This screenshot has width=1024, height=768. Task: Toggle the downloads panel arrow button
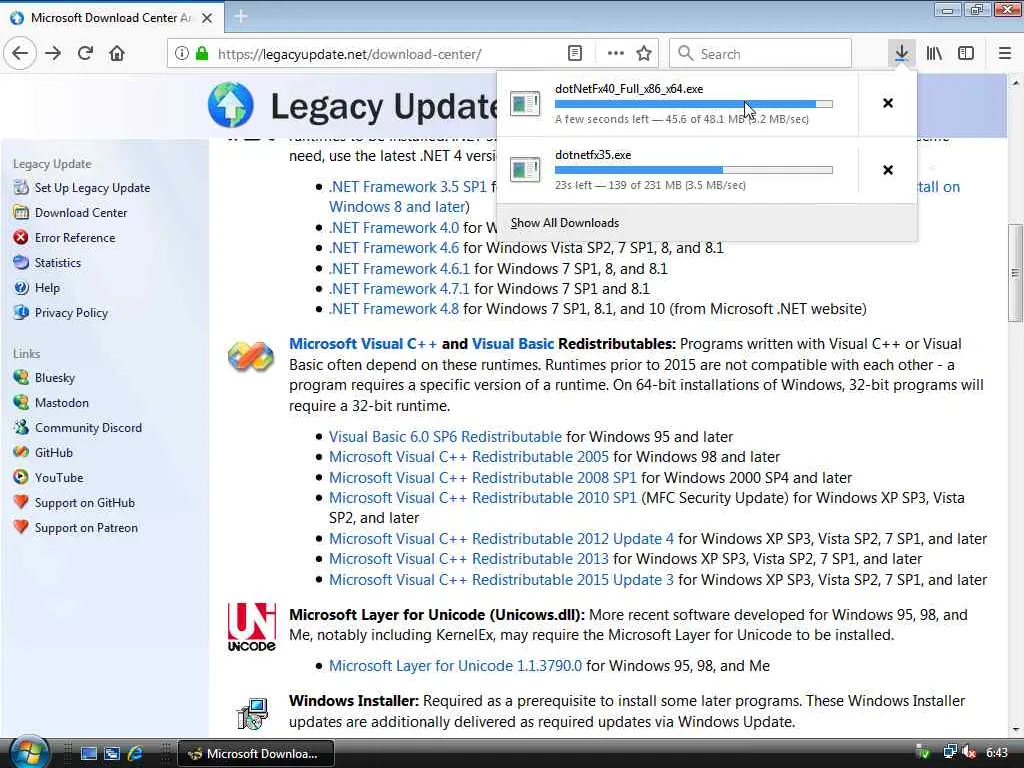[x=901, y=54]
